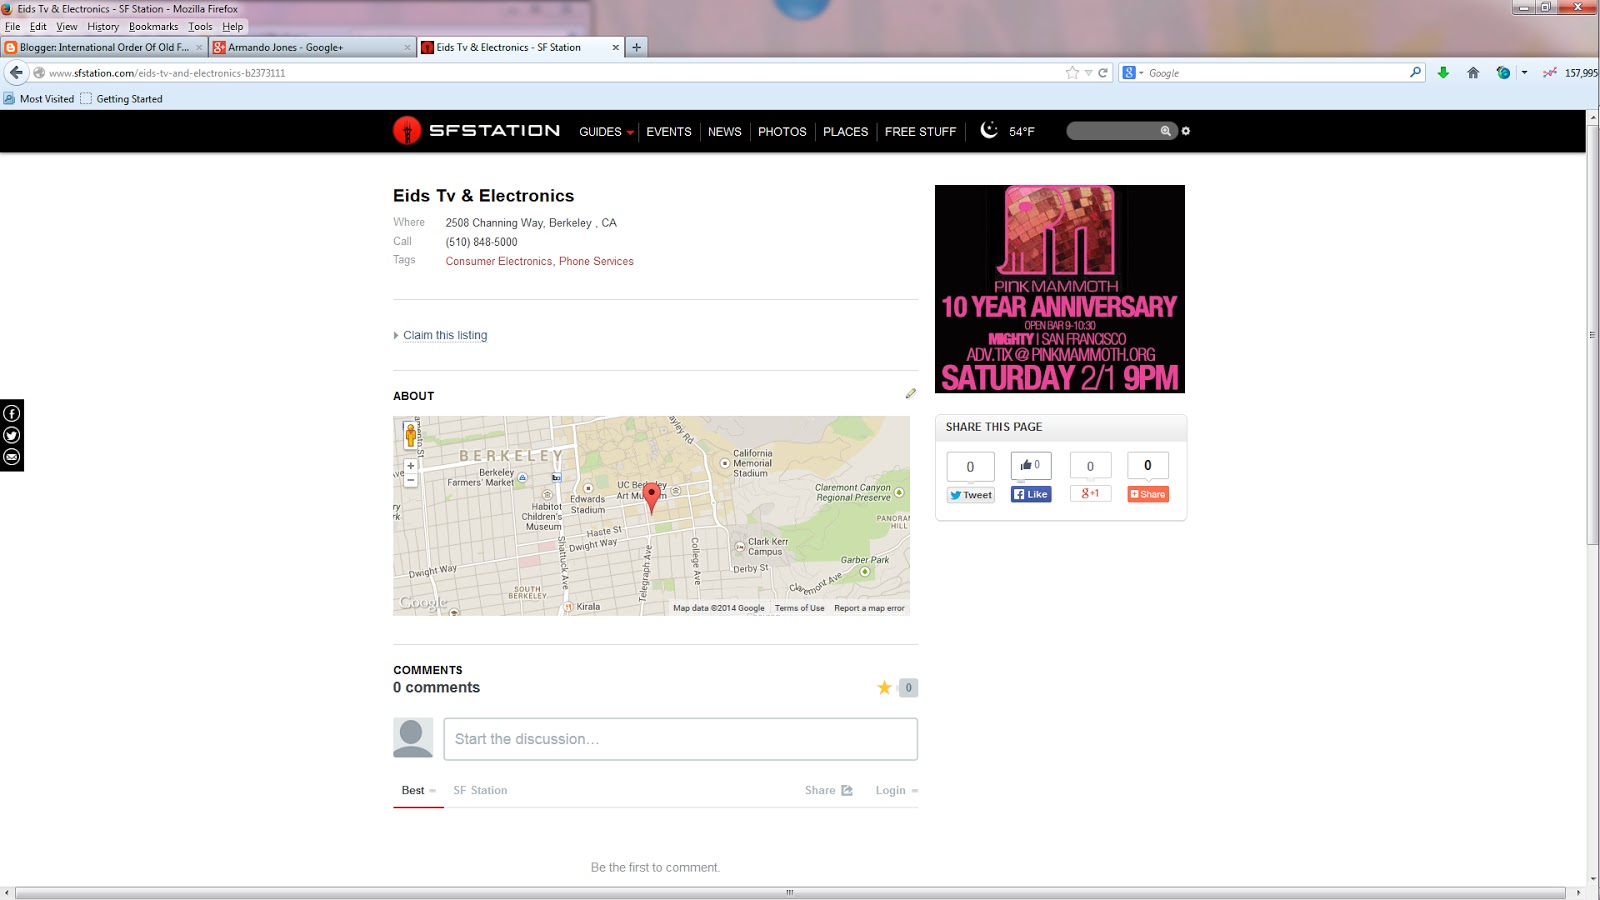1600x900 pixels.
Task: Click the Google search magnifier in browser
Action: tap(1415, 72)
